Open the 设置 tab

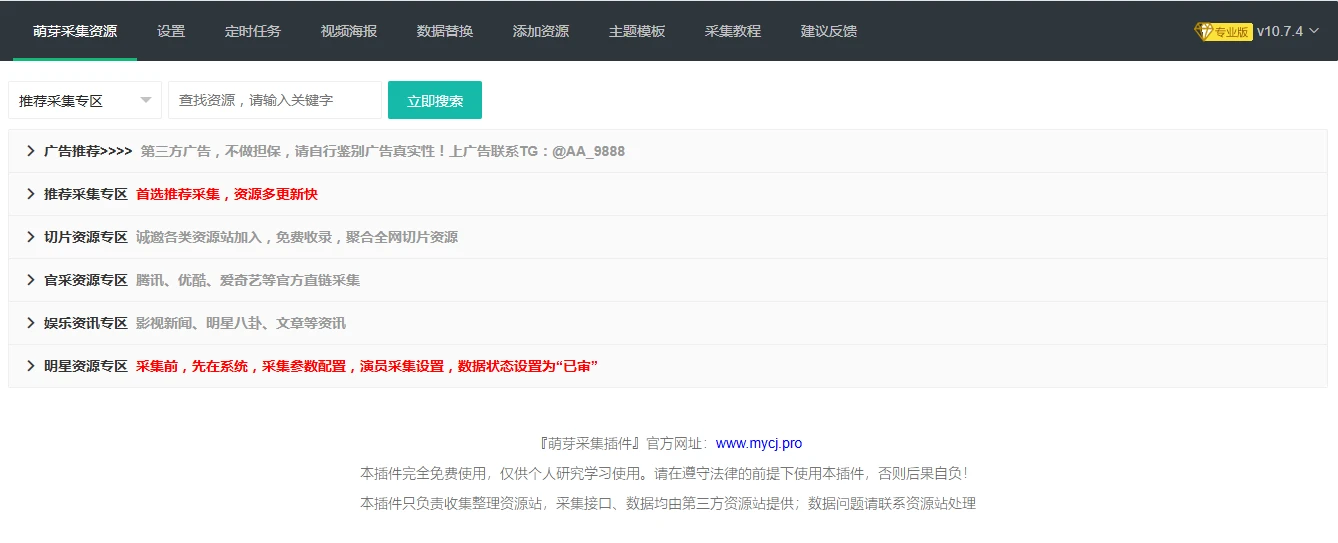[x=171, y=31]
